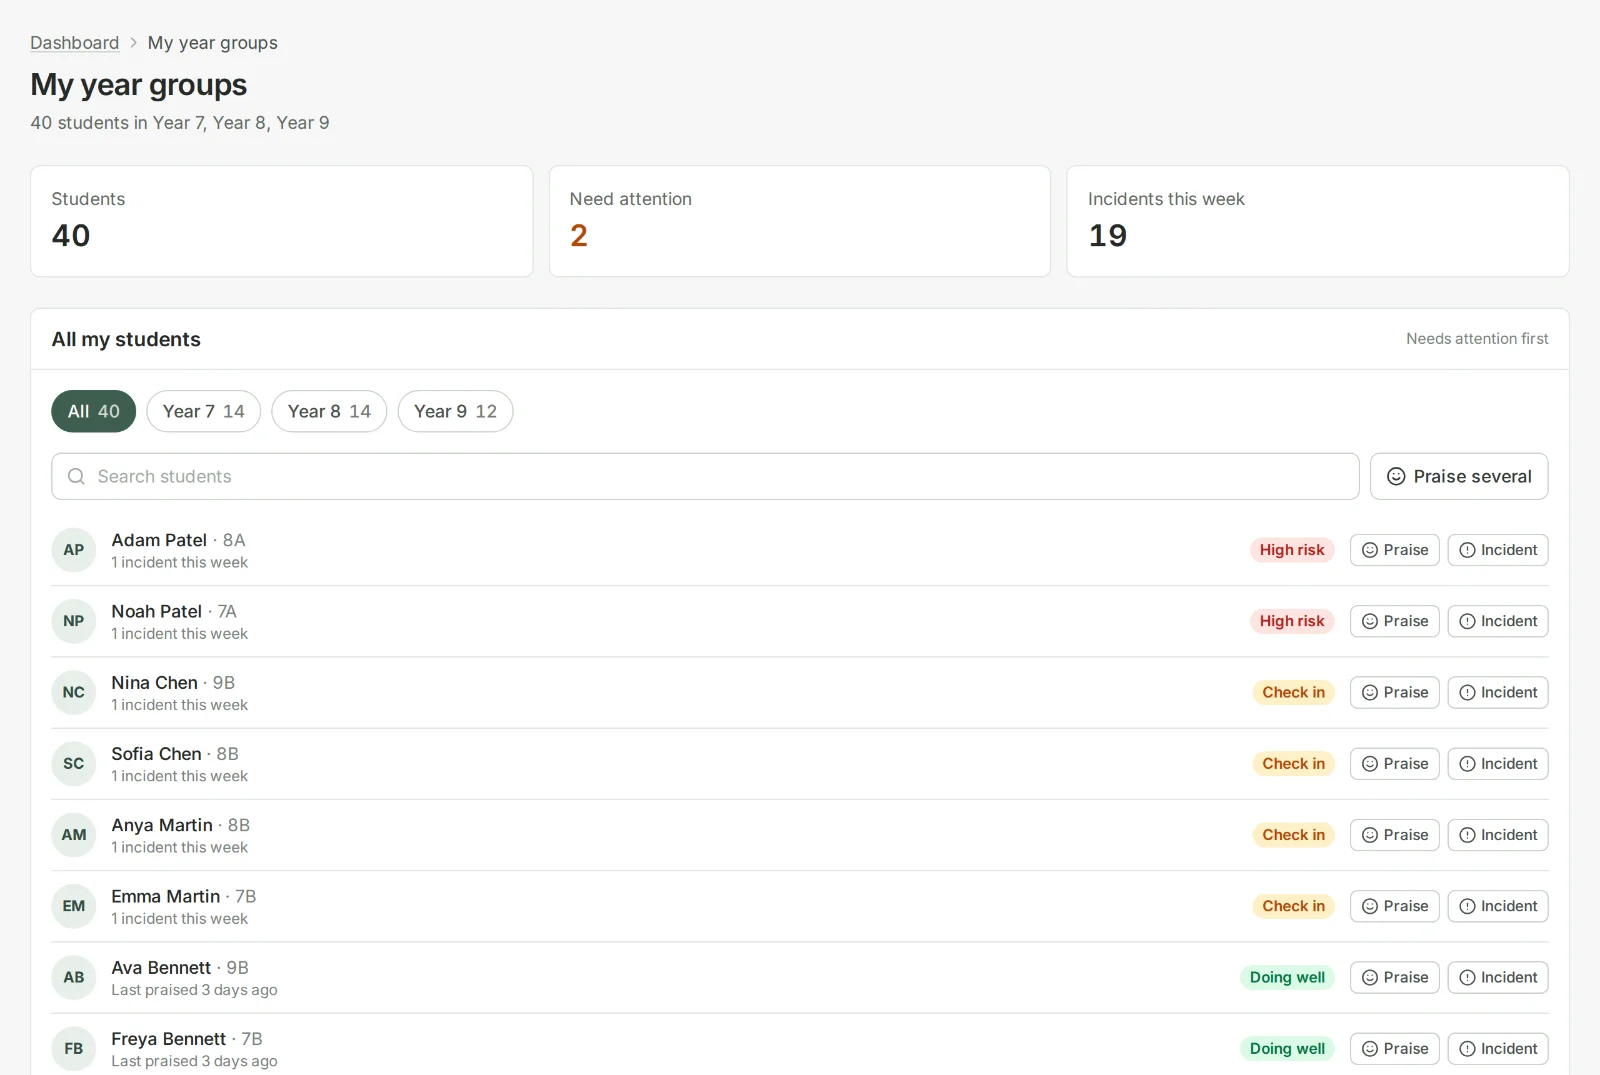Click Noah Patel's High risk badge
1600x1075 pixels.
pos(1291,621)
